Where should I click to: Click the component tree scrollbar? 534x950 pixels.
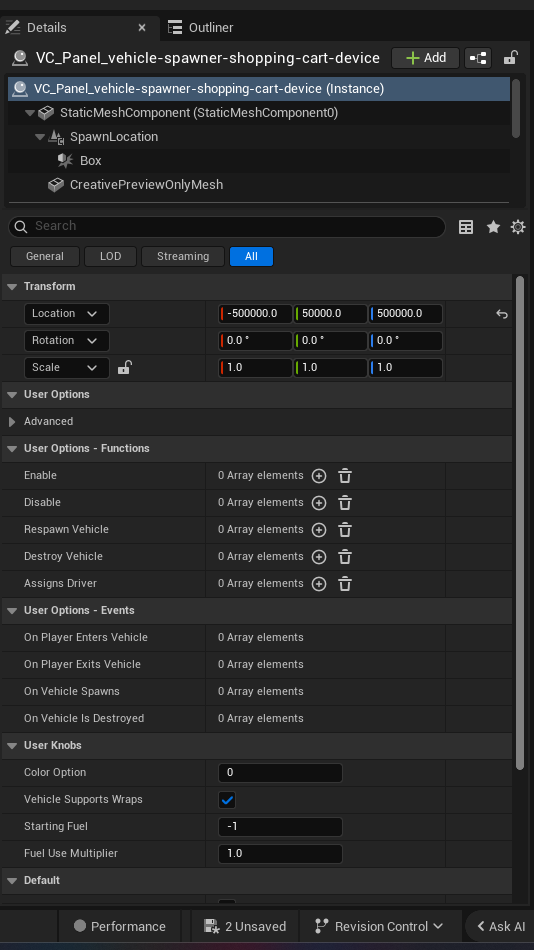[516, 108]
